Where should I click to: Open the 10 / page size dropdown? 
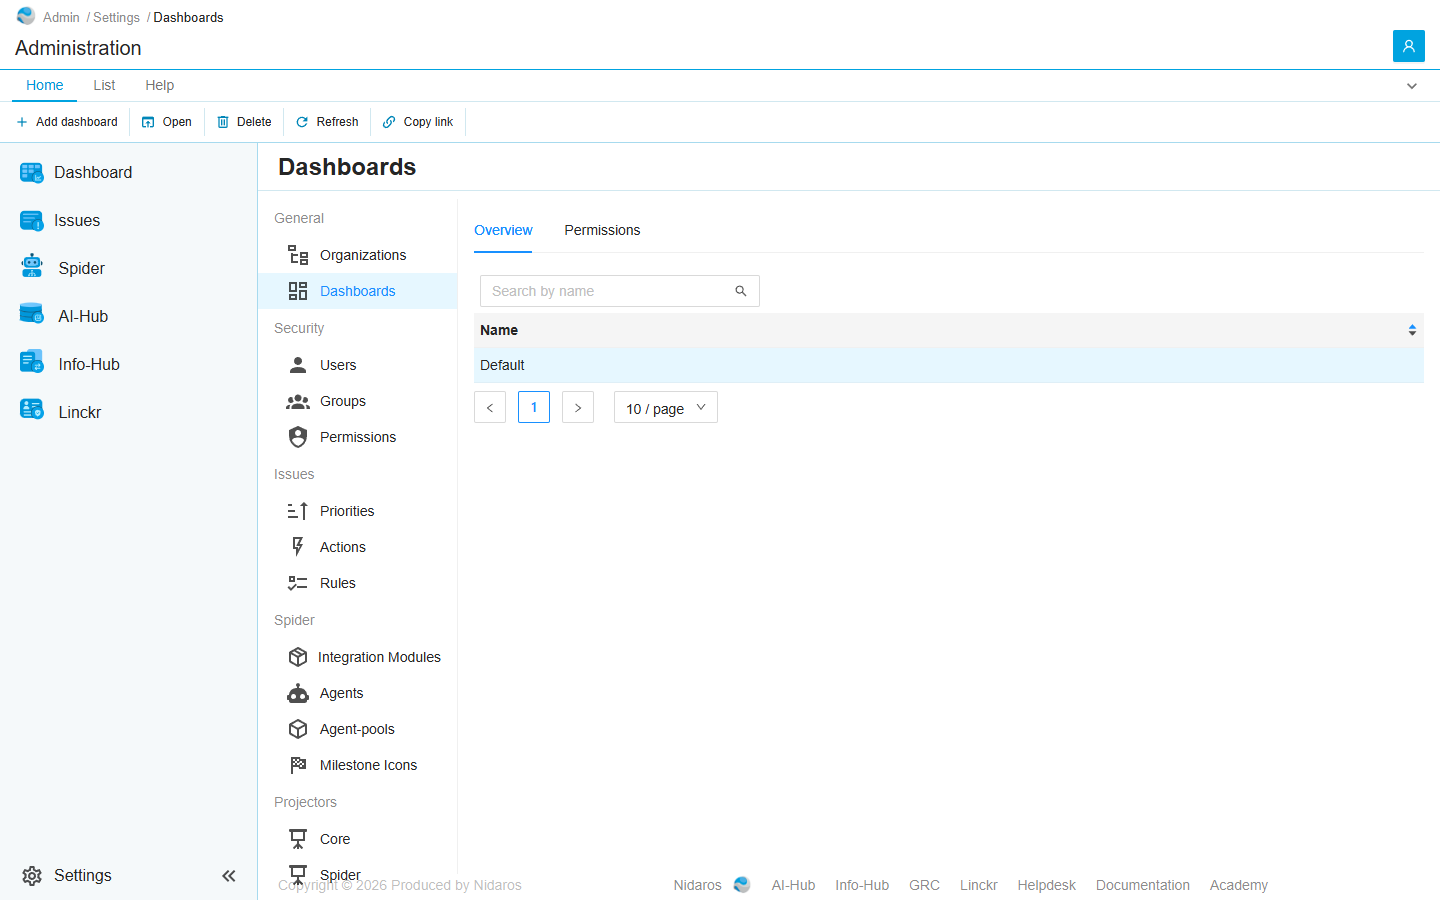pos(666,408)
